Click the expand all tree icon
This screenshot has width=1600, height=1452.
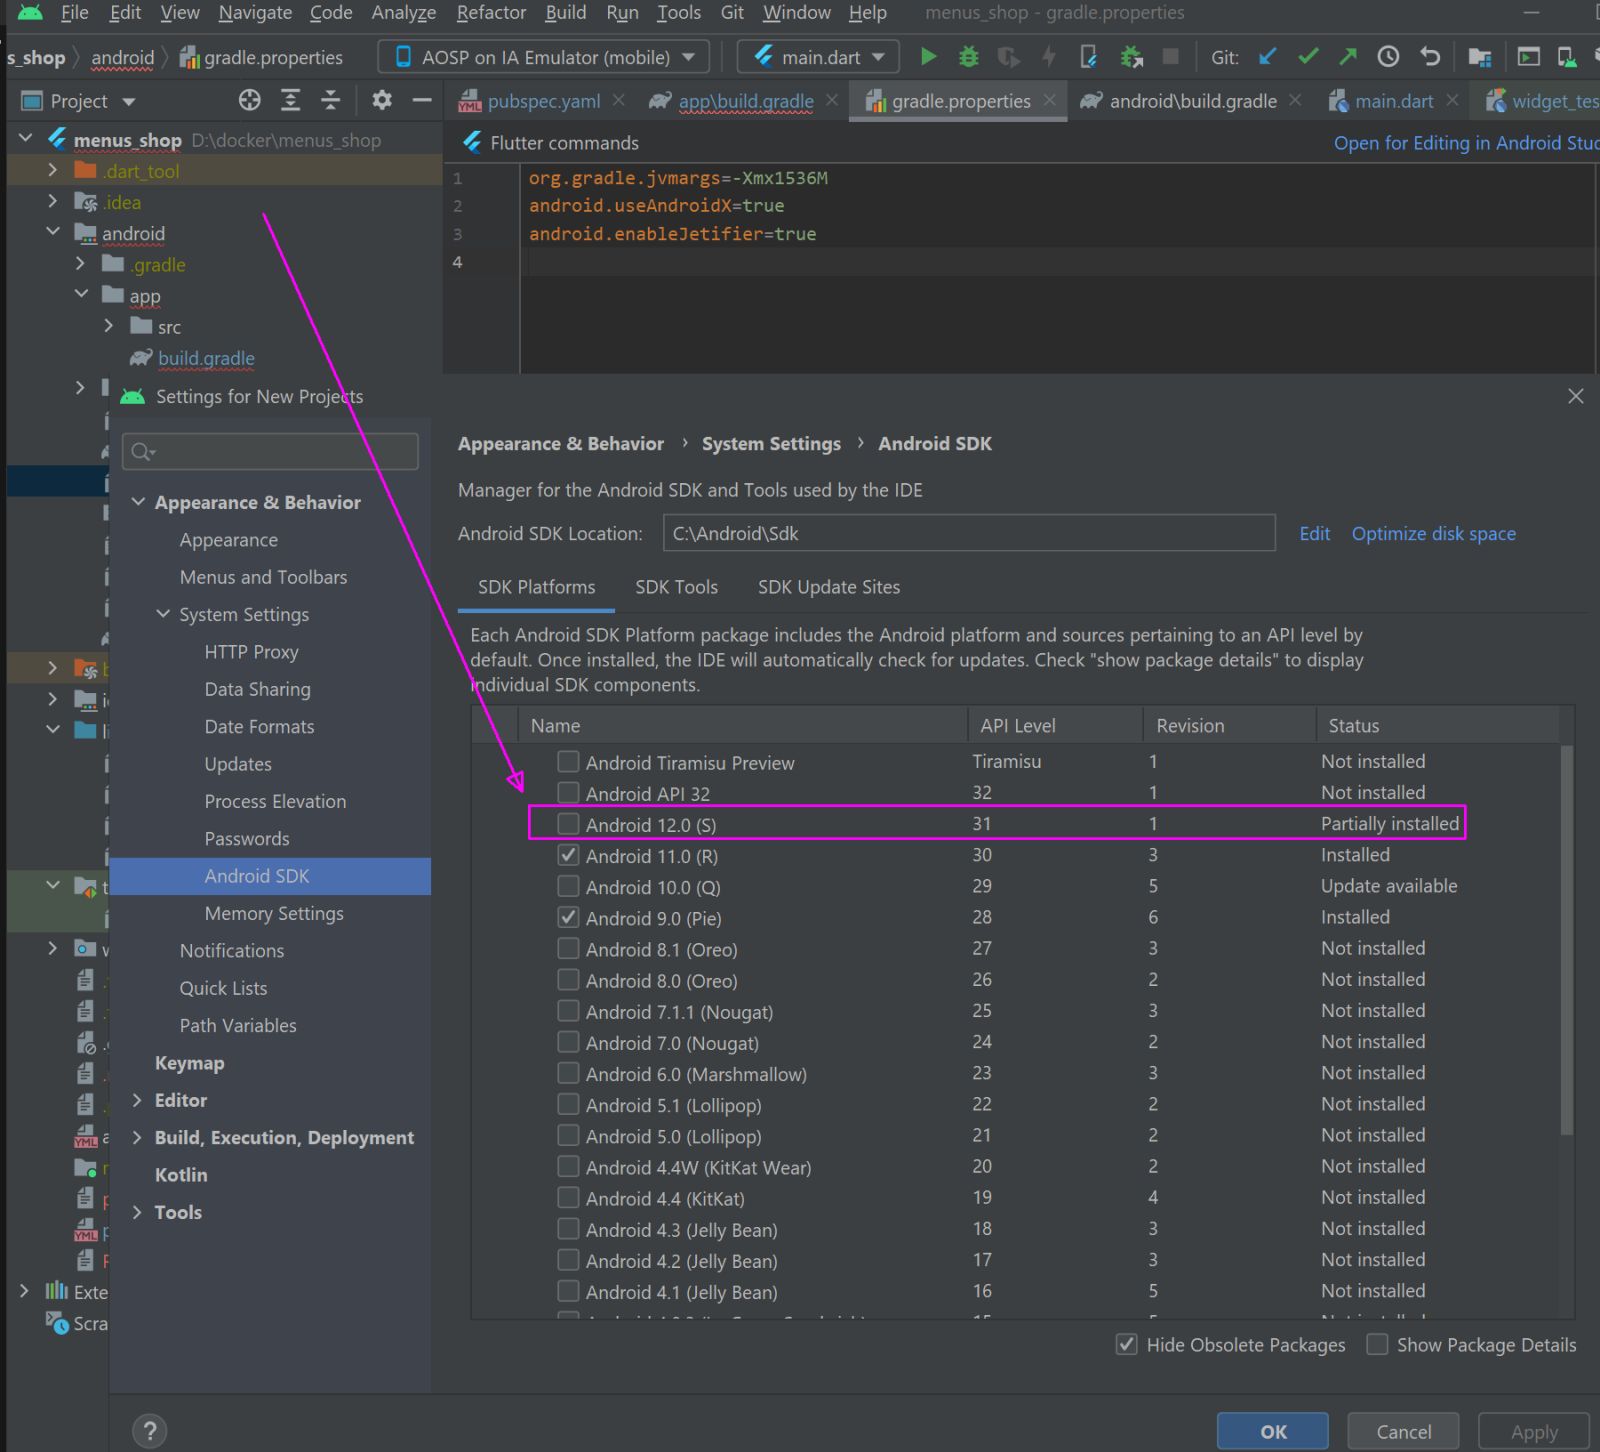[290, 100]
